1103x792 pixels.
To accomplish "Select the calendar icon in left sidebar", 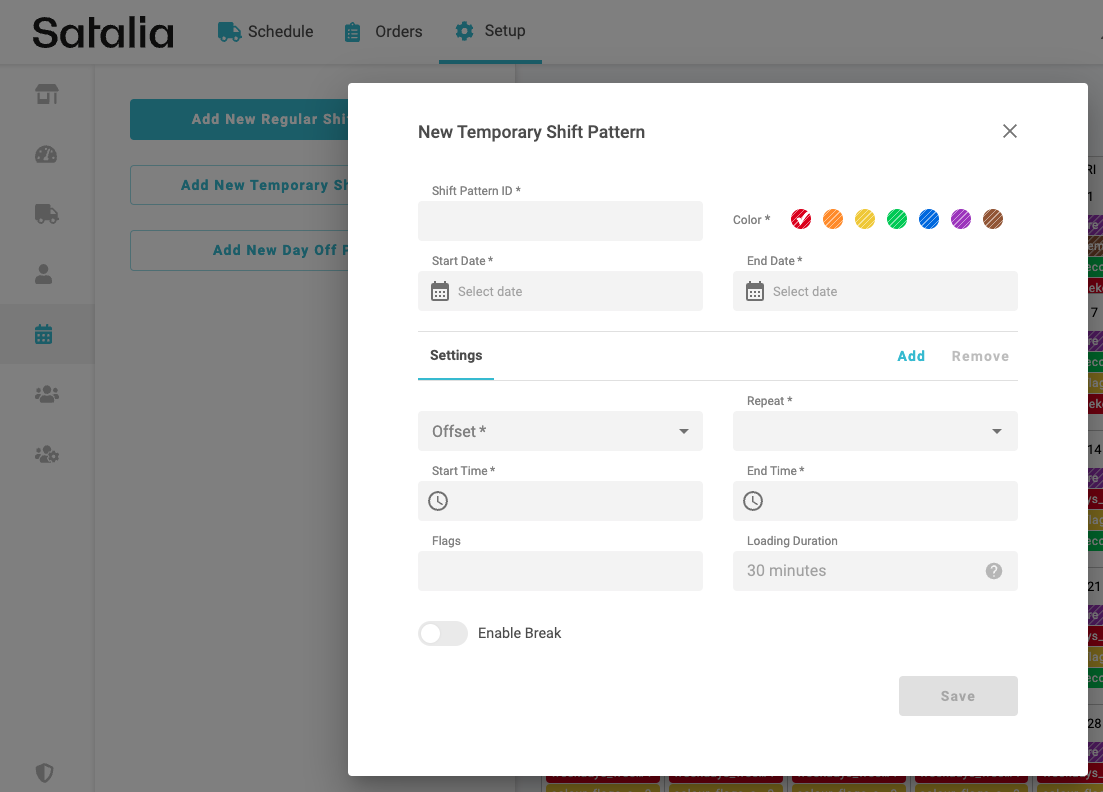I will pyautogui.click(x=44, y=334).
